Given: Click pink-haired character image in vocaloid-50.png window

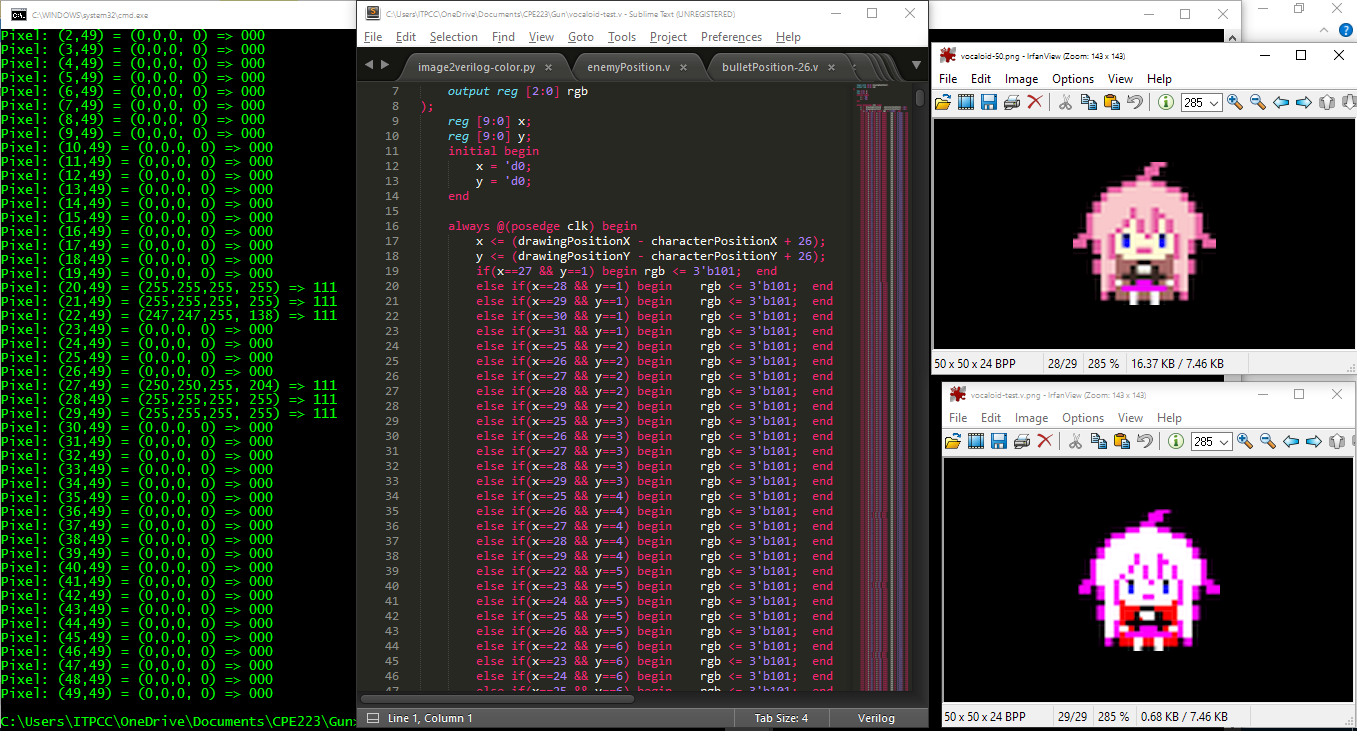Looking at the screenshot, I should pyautogui.click(x=1143, y=232).
